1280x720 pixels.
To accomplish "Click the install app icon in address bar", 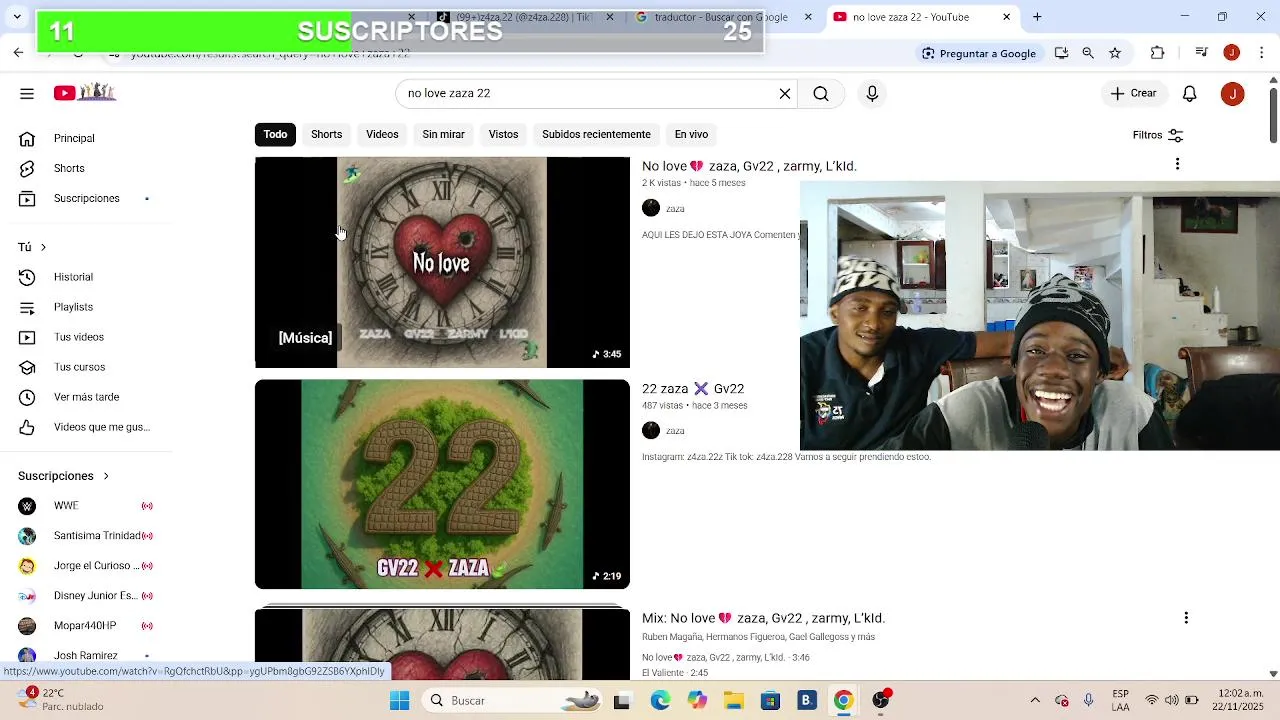I will tap(1061, 53).
